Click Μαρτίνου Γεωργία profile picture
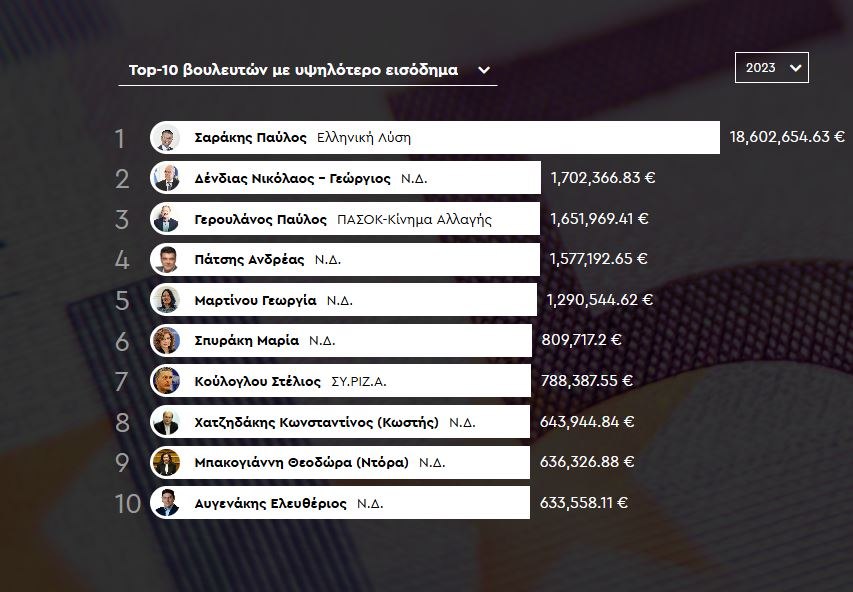This screenshot has width=853, height=592. pos(166,300)
